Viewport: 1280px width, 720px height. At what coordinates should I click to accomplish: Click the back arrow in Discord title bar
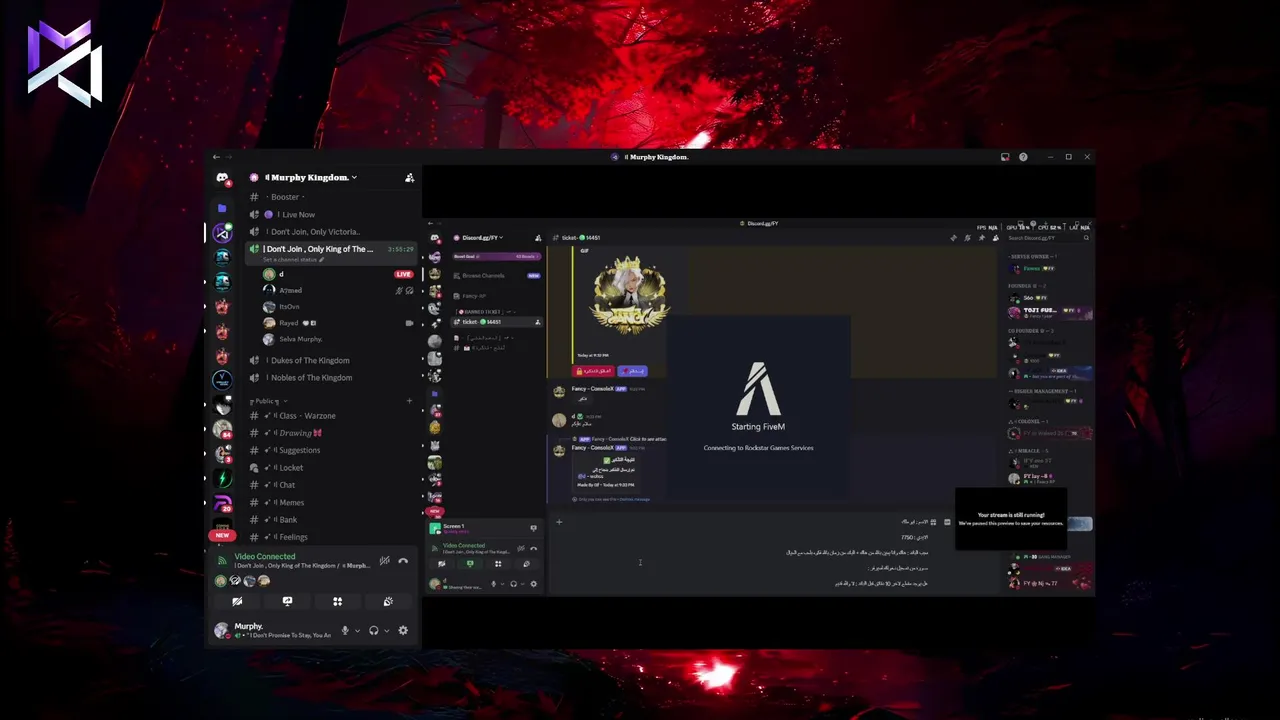tap(216, 157)
